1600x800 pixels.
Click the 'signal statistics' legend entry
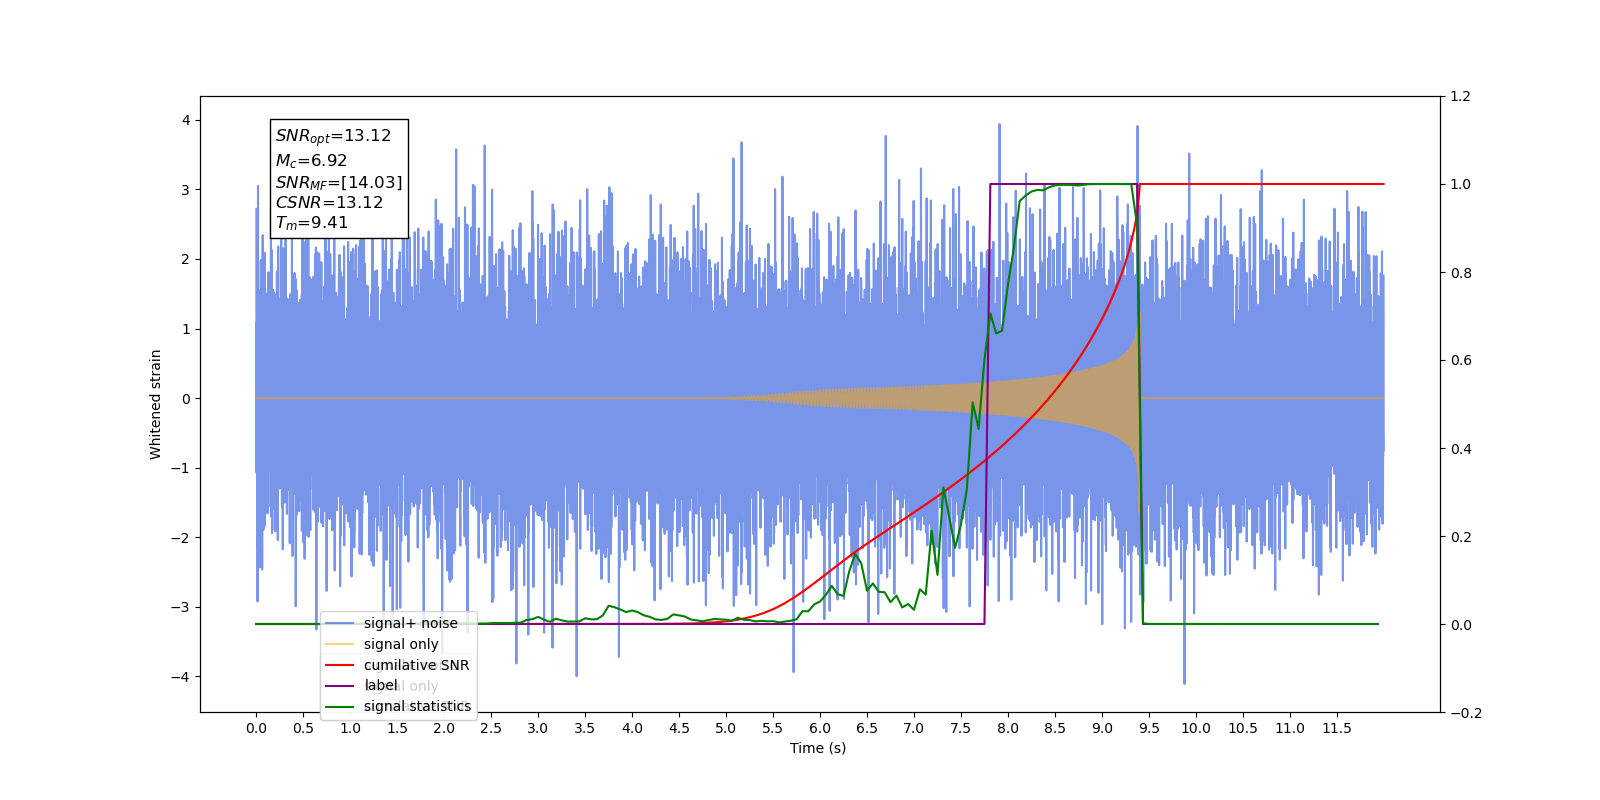[x=417, y=706]
